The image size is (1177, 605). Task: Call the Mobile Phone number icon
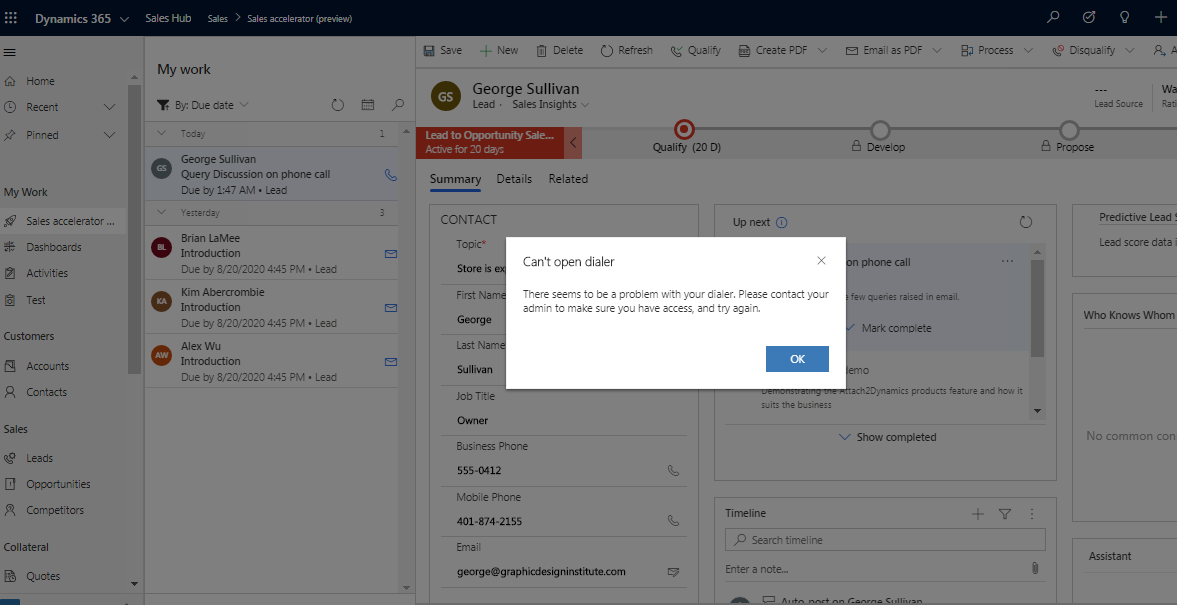[x=673, y=521]
